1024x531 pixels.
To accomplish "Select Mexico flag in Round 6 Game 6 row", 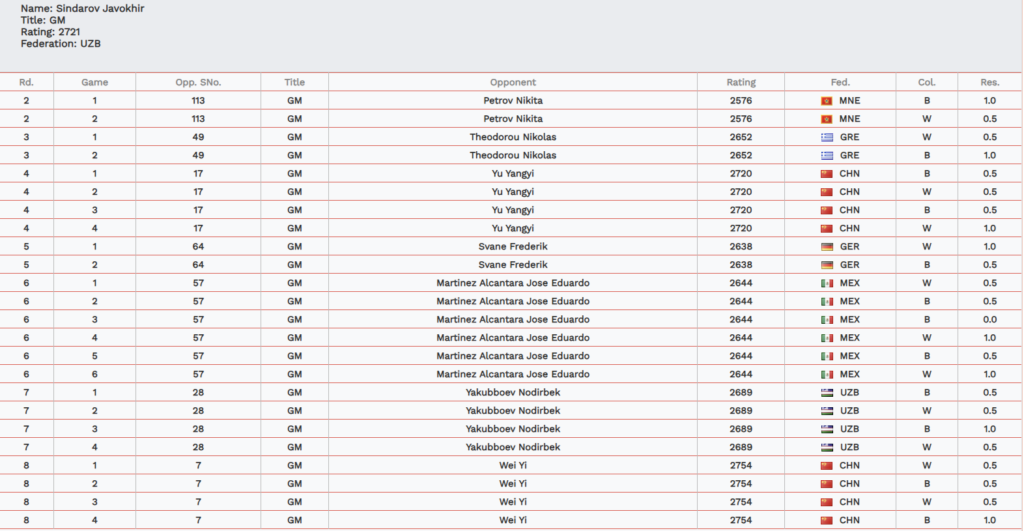I will [x=826, y=374].
